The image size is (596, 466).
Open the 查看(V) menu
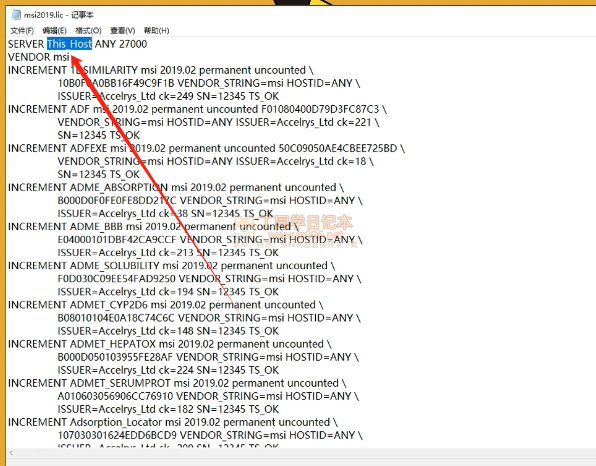[x=122, y=30]
